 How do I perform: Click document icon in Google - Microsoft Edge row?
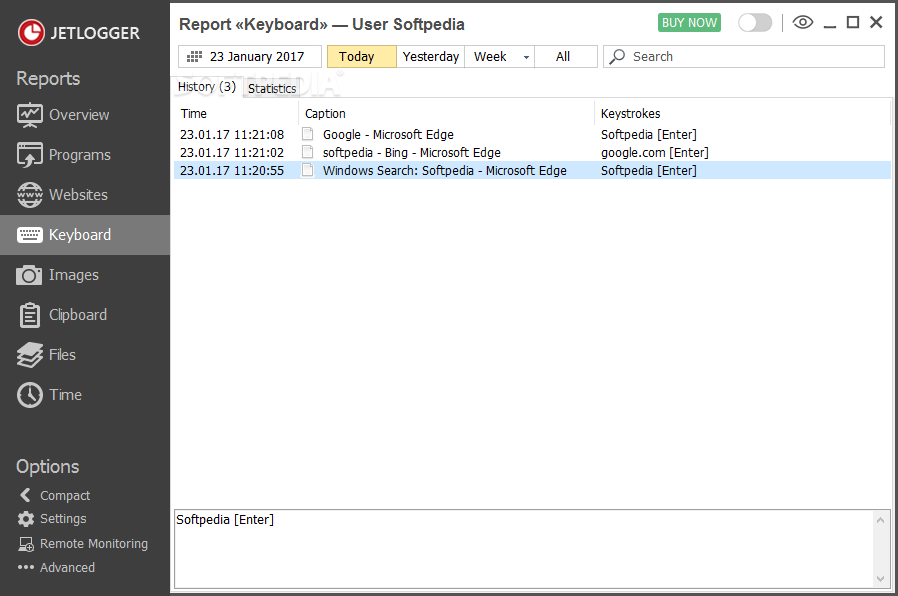tap(308, 134)
